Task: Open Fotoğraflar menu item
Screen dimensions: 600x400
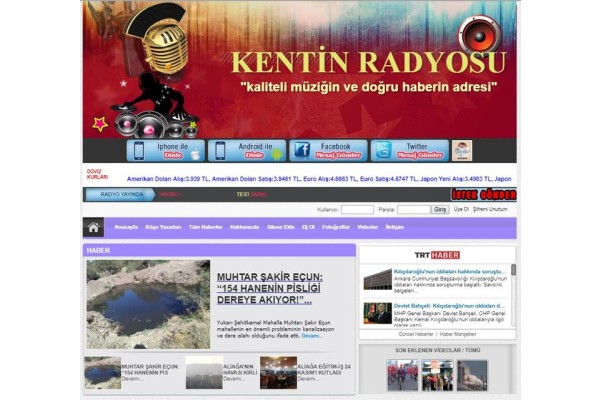Action: pos(336,227)
